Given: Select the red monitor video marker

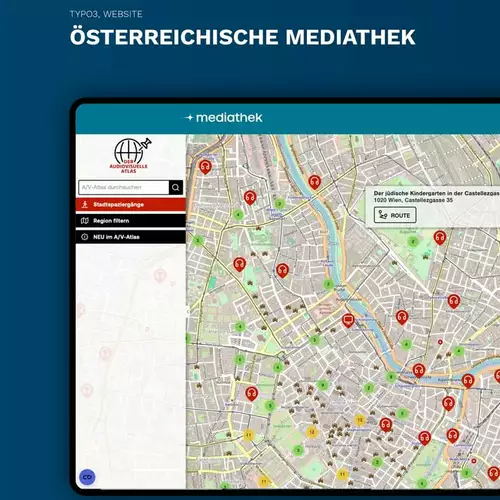Looking at the screenshot, I should [x=348, y=320].
